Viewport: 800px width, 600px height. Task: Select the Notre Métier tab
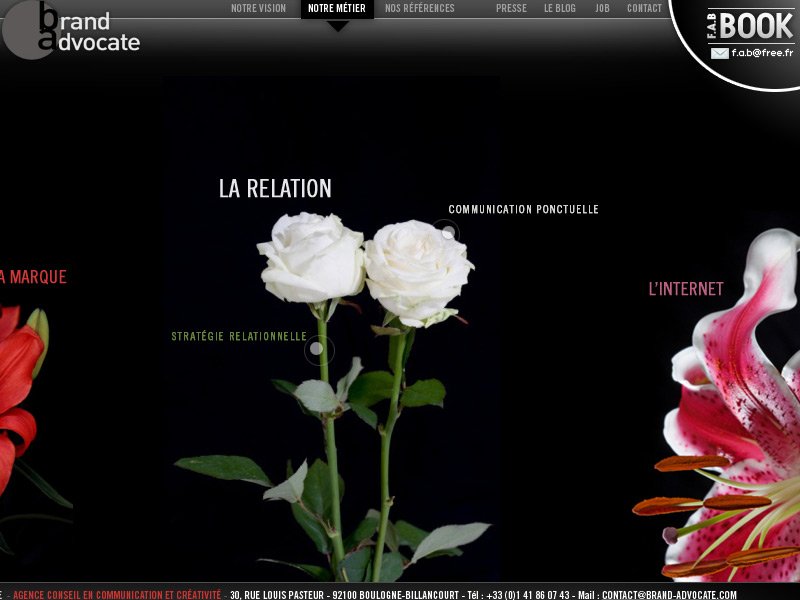point(337,9)
